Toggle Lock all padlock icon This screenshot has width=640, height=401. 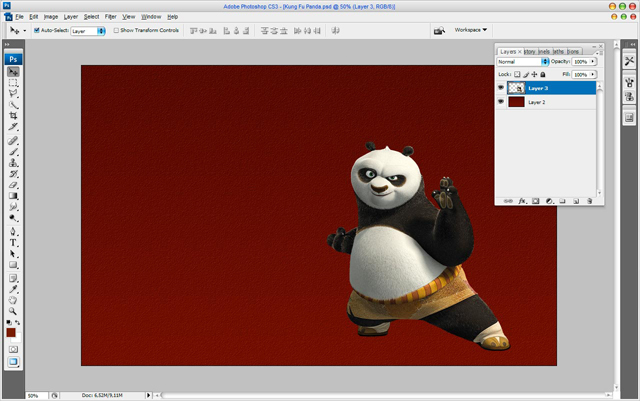point(543,74)
